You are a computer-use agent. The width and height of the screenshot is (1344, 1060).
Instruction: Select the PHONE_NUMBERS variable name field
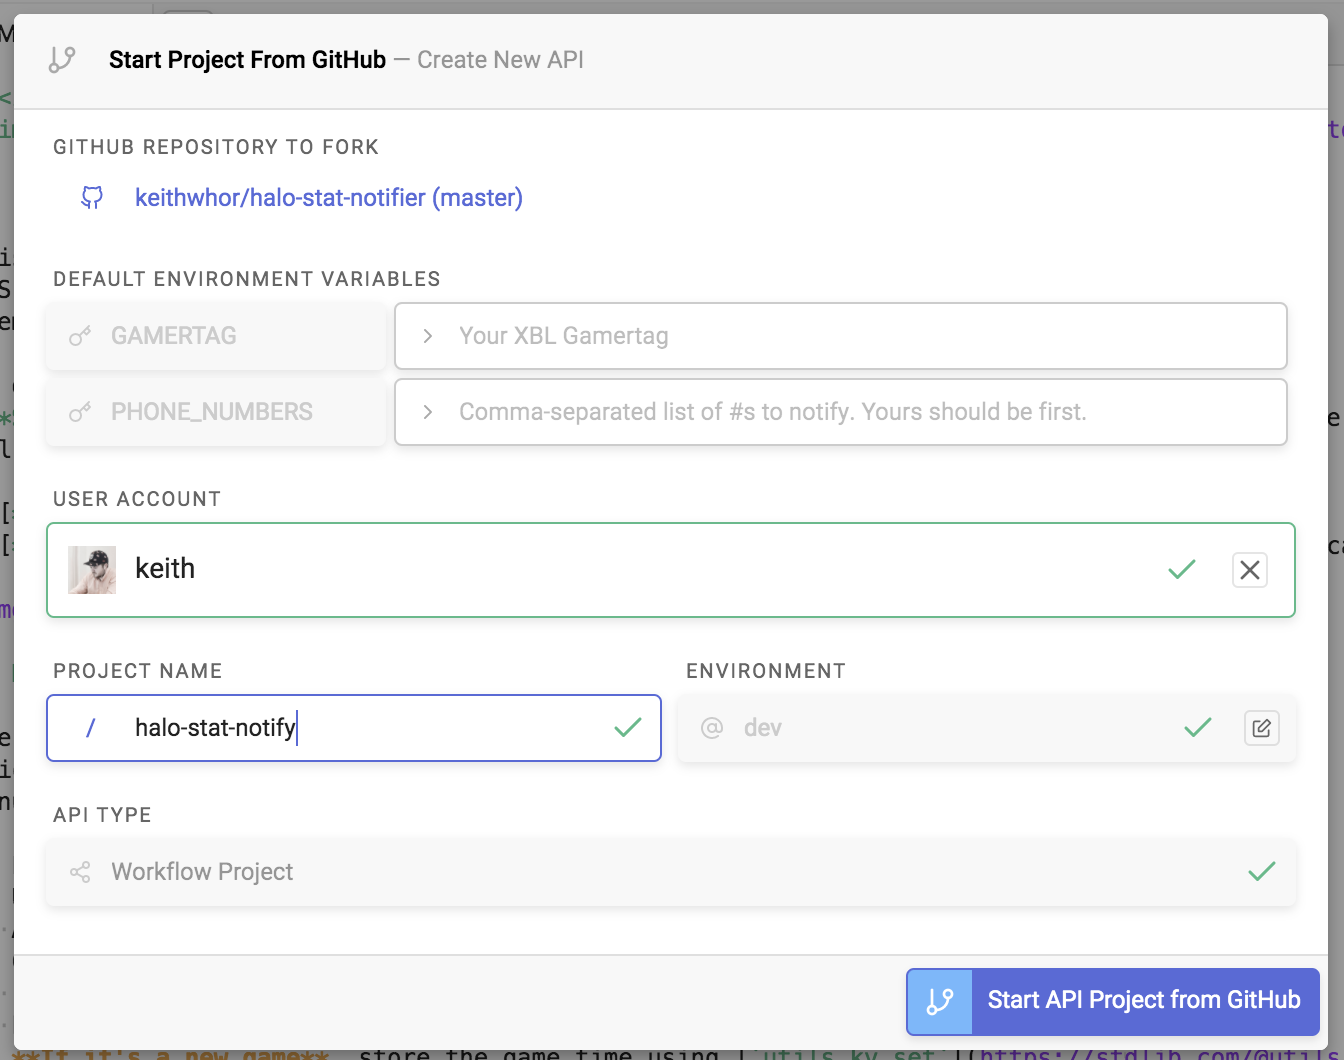[x=216, y=412]
